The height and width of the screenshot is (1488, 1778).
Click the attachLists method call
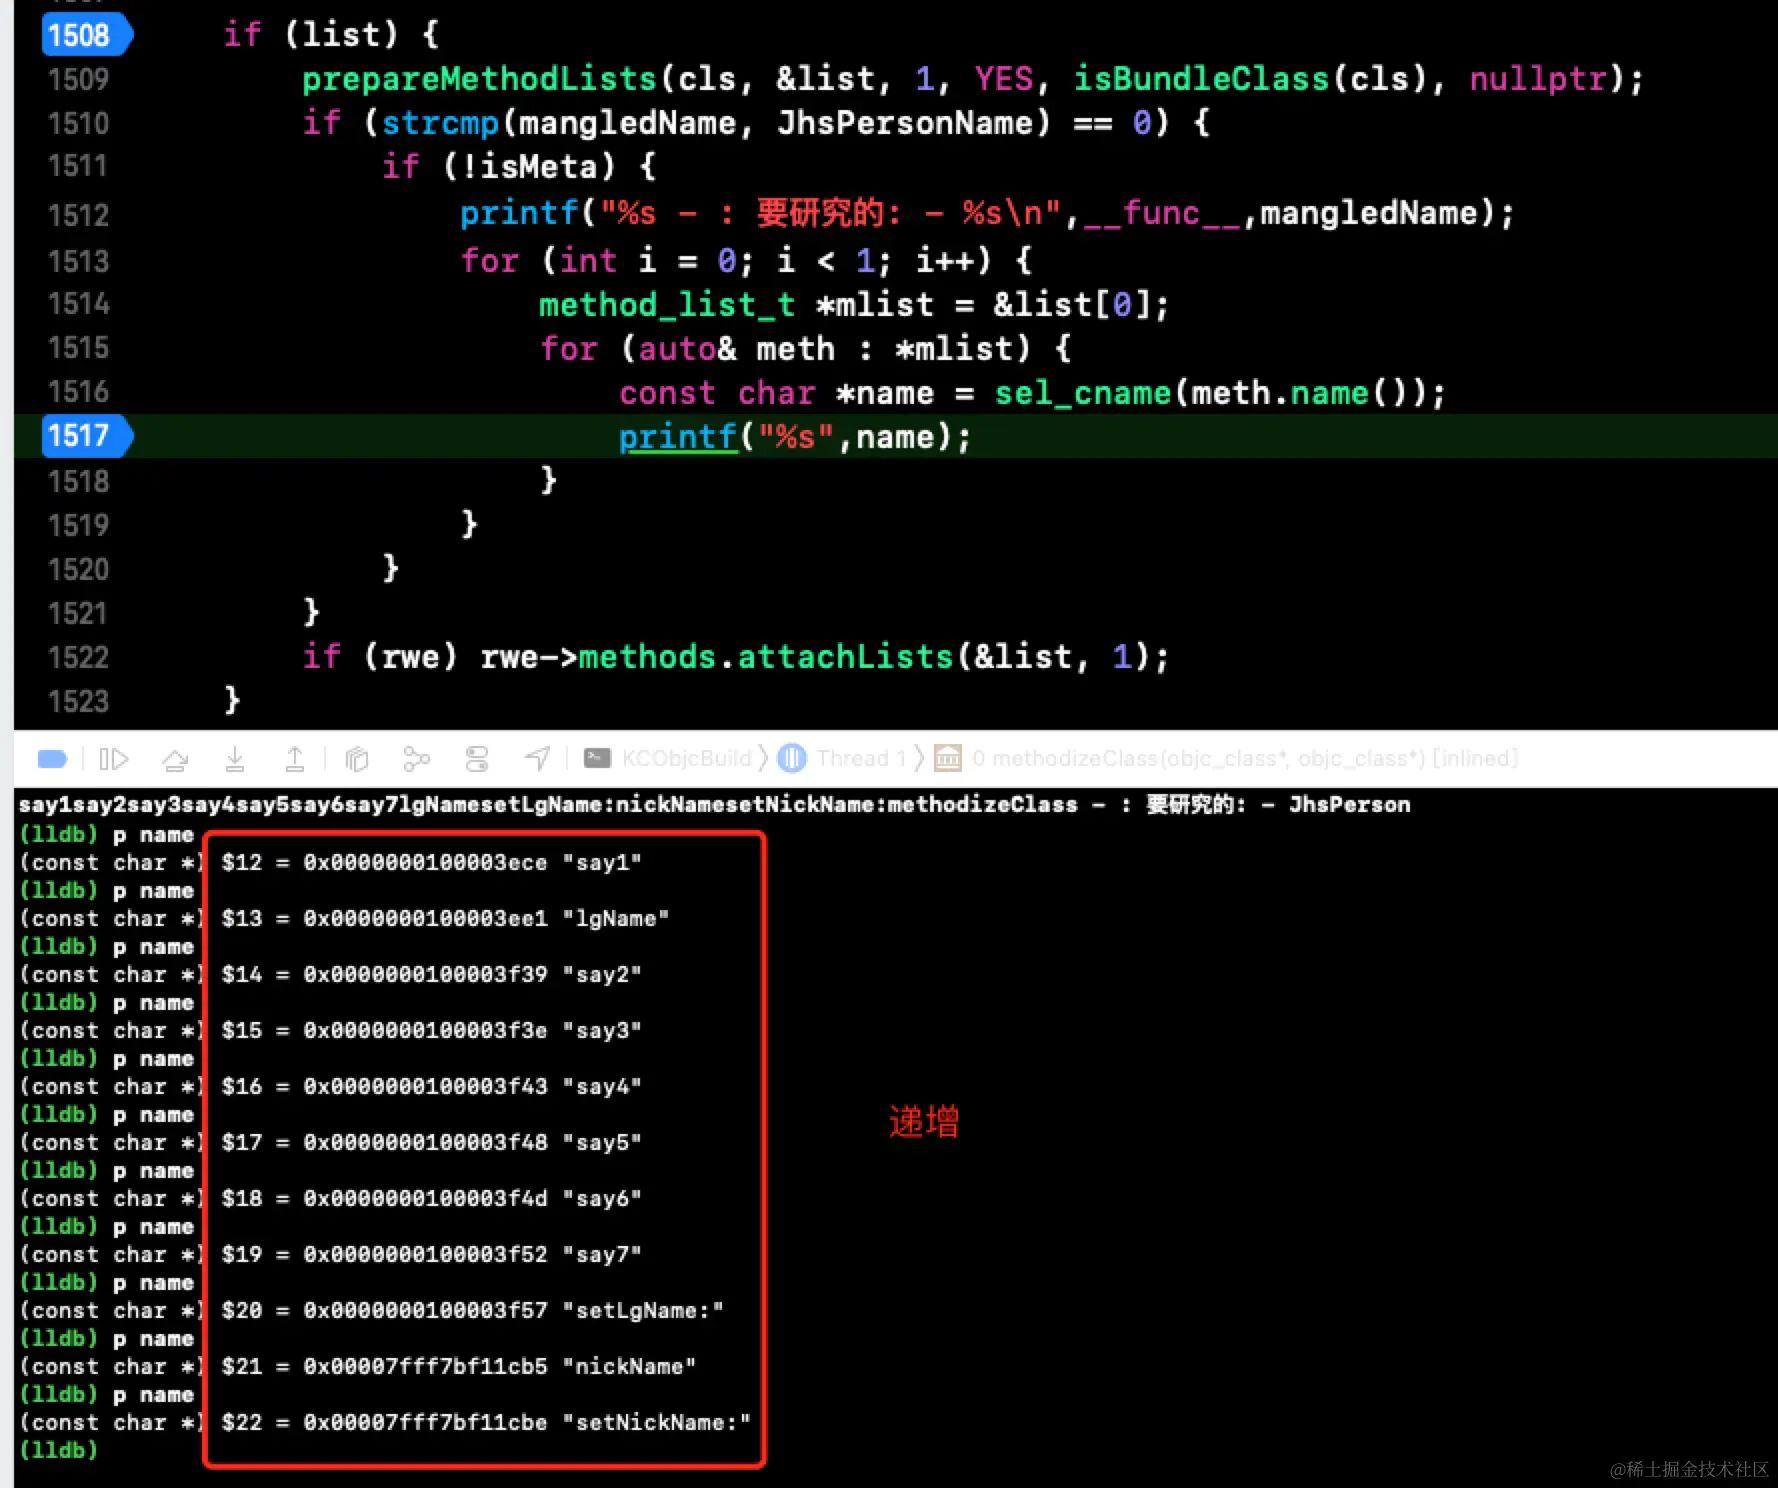(845, 656)
